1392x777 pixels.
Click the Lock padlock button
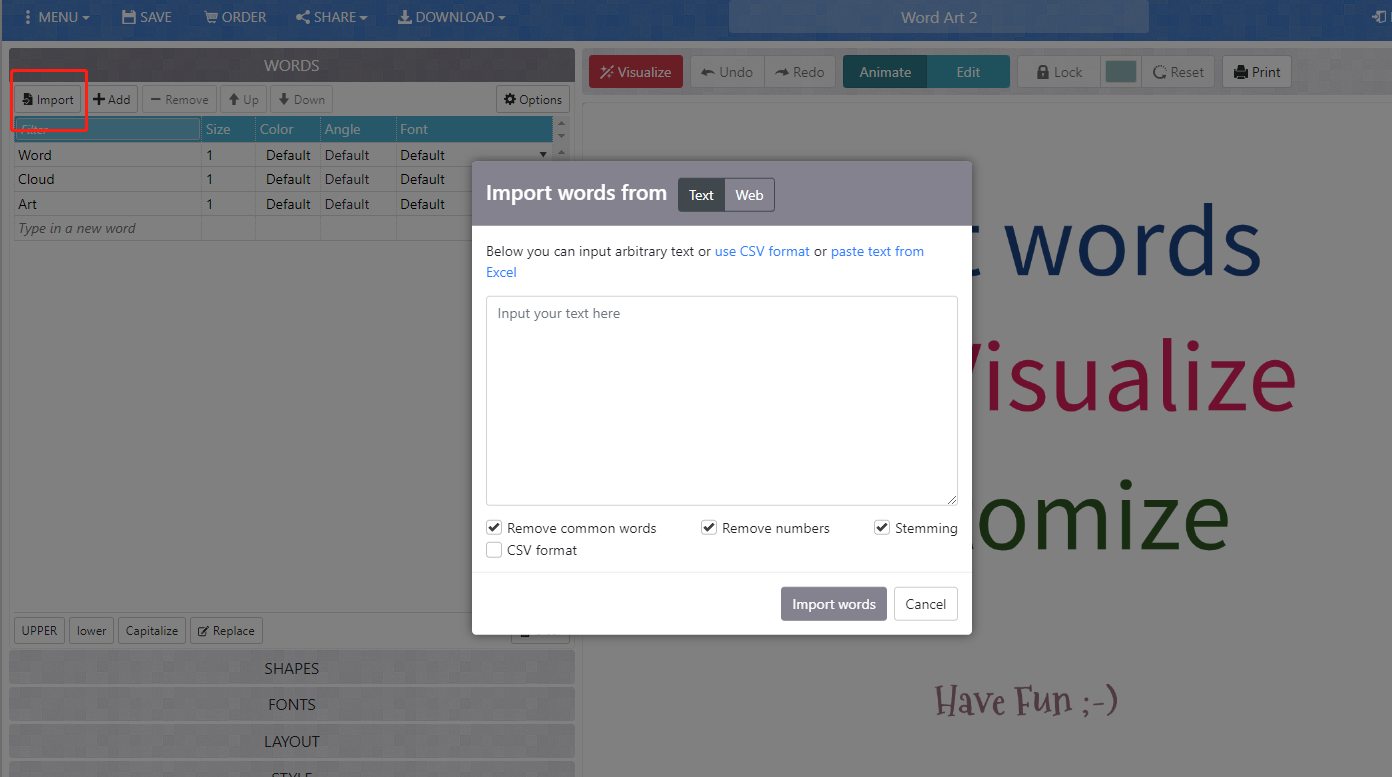pos(1059,72)
